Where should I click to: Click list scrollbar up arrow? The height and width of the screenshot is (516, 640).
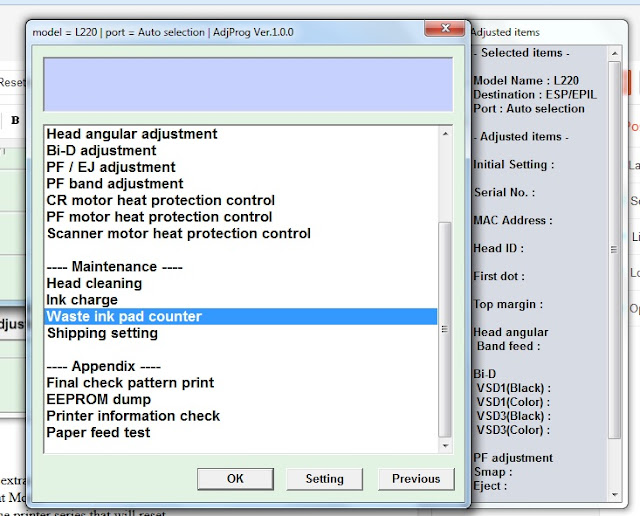point(445,133)
